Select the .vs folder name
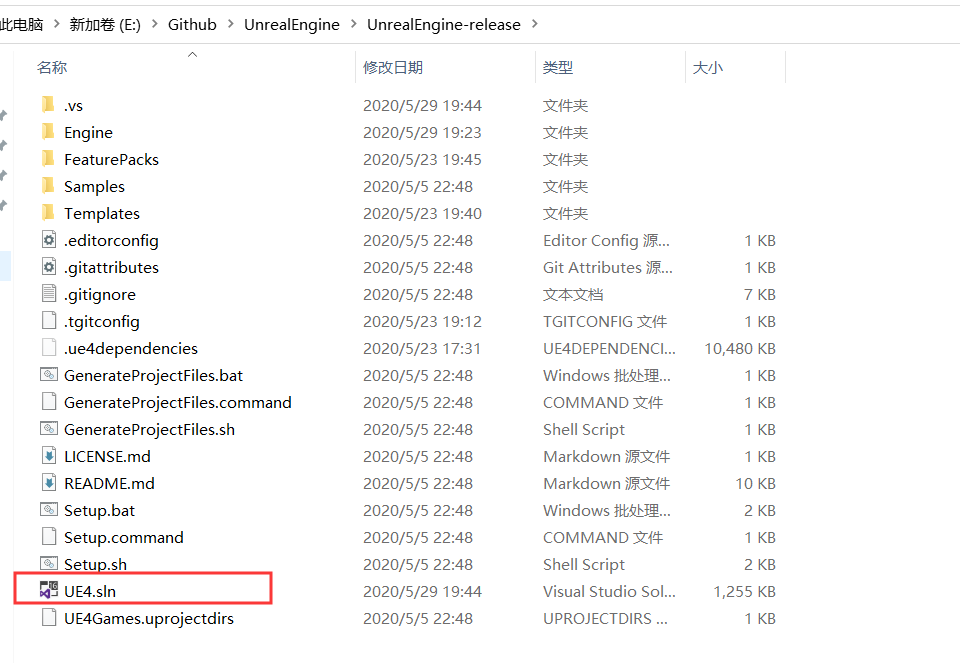The height and width of the screenshot is (663, 960). pos(73,106)
